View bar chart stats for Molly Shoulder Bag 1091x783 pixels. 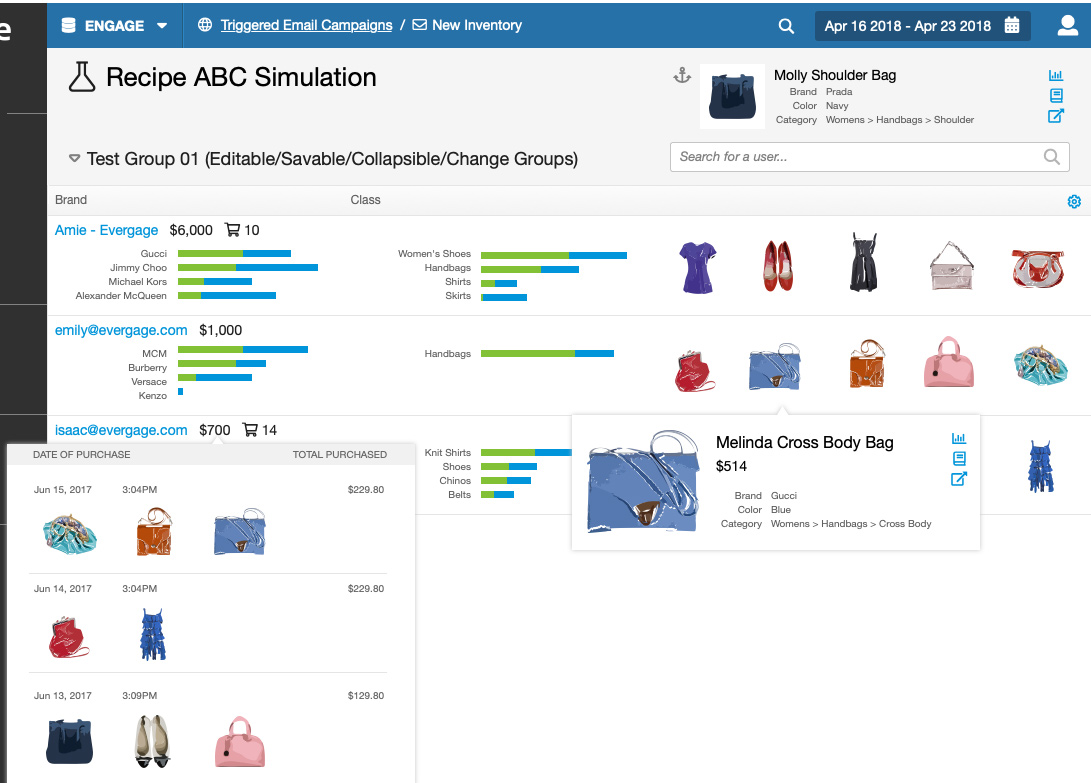[x=1056, y=75]
